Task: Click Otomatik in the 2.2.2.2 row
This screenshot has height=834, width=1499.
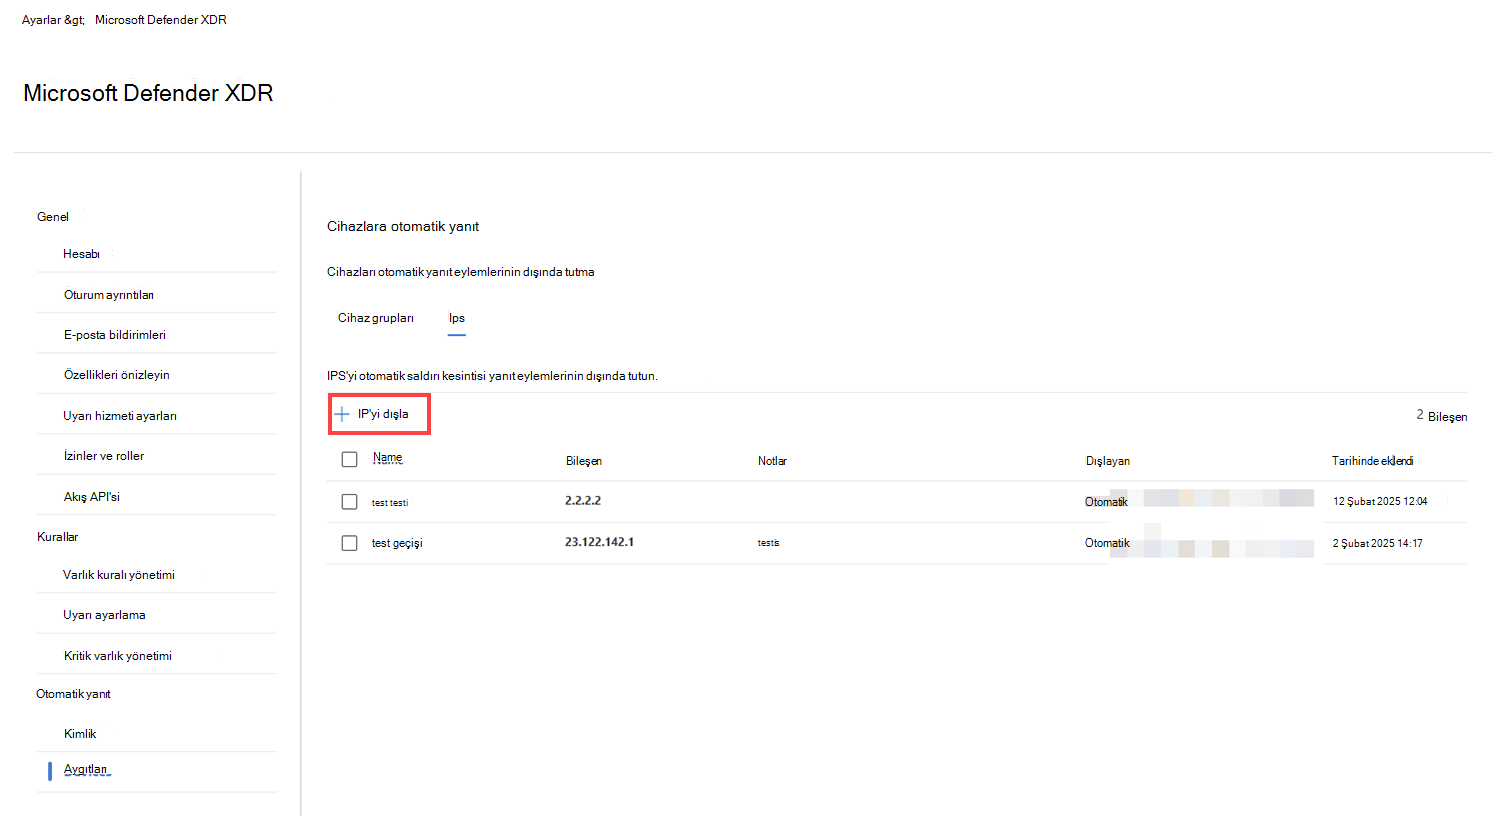Action: coord(1106,502)
